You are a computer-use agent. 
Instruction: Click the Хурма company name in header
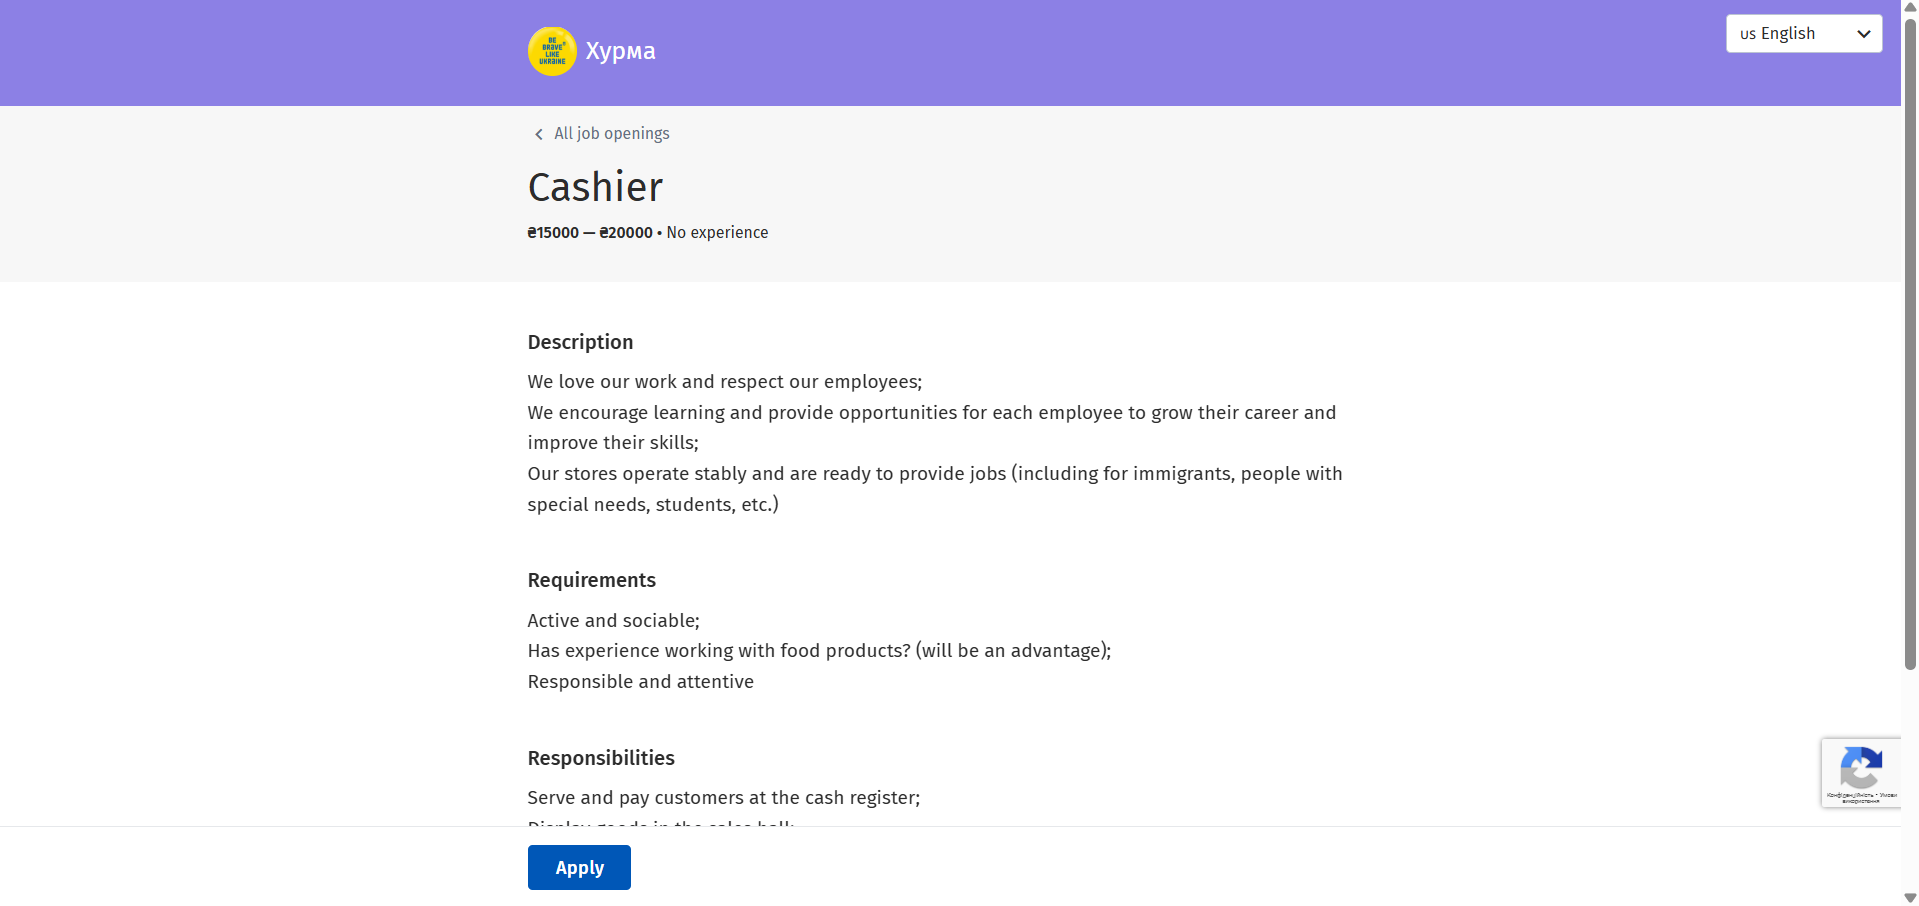pyautogui.click(x=620, y=51)
